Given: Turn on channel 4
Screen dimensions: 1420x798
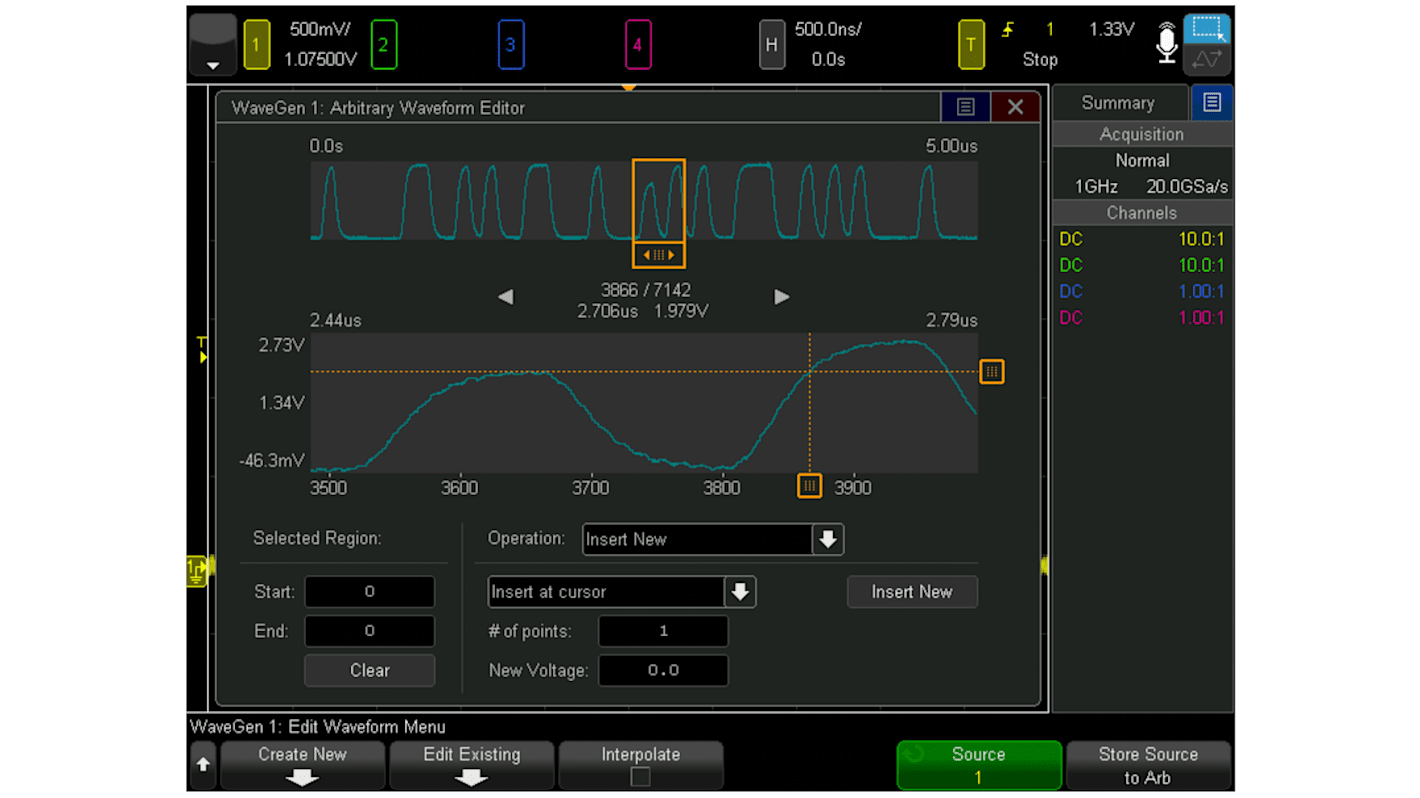Looking at the screenshot, I should 638,44.
